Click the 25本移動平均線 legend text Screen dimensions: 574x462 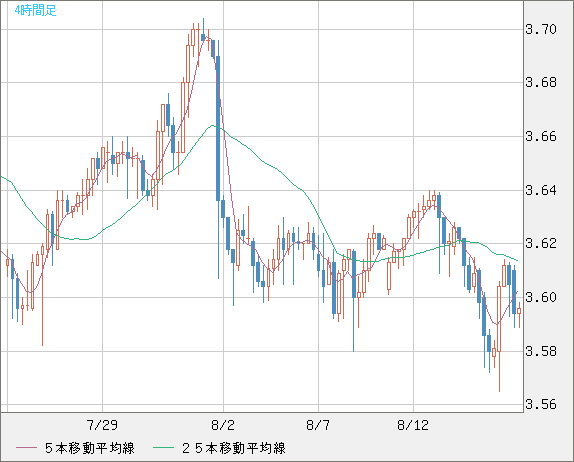coord(234,448)
